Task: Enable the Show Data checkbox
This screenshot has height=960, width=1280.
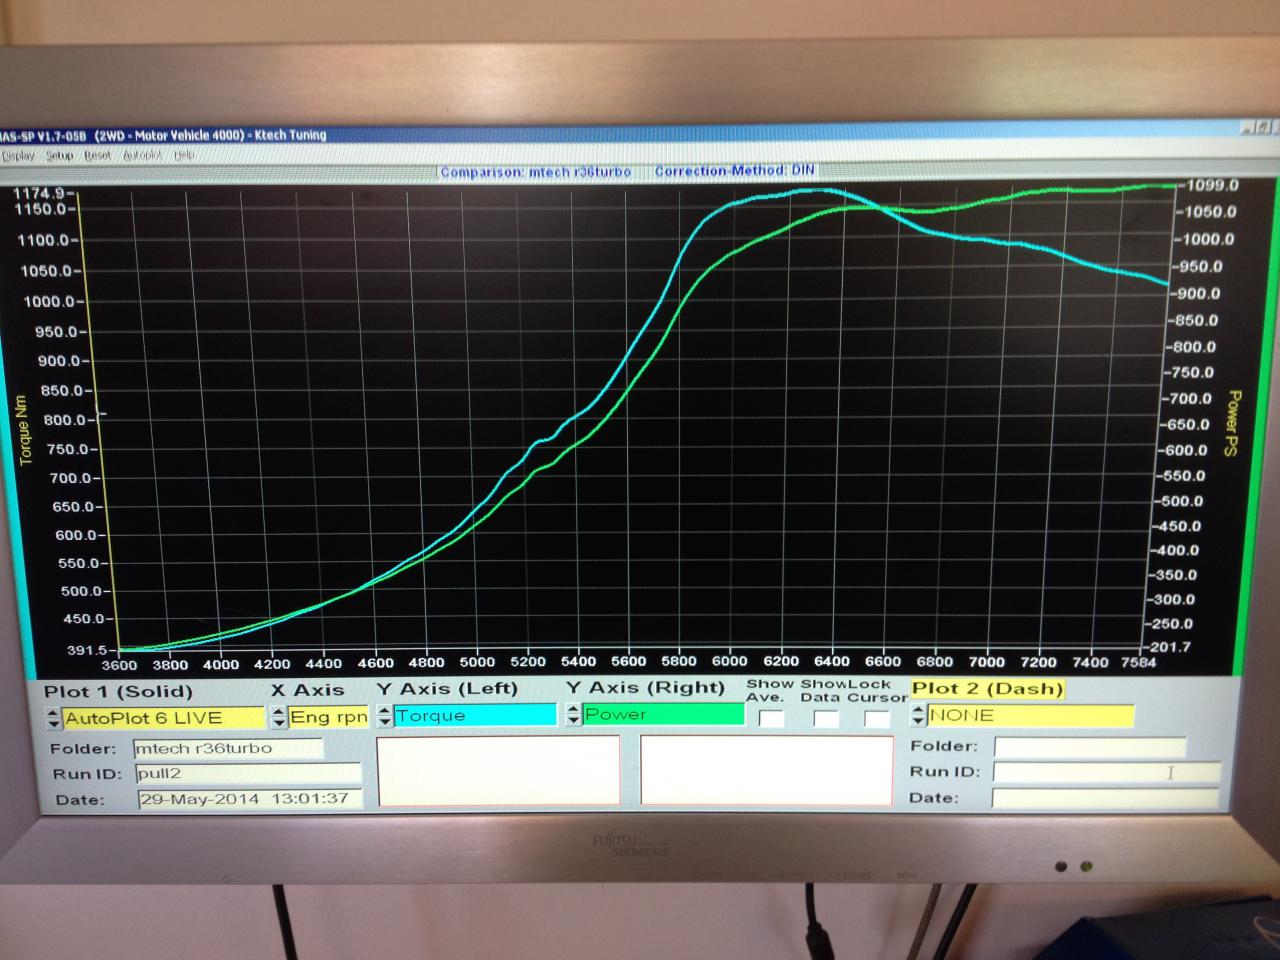Action: click(825, 718)
